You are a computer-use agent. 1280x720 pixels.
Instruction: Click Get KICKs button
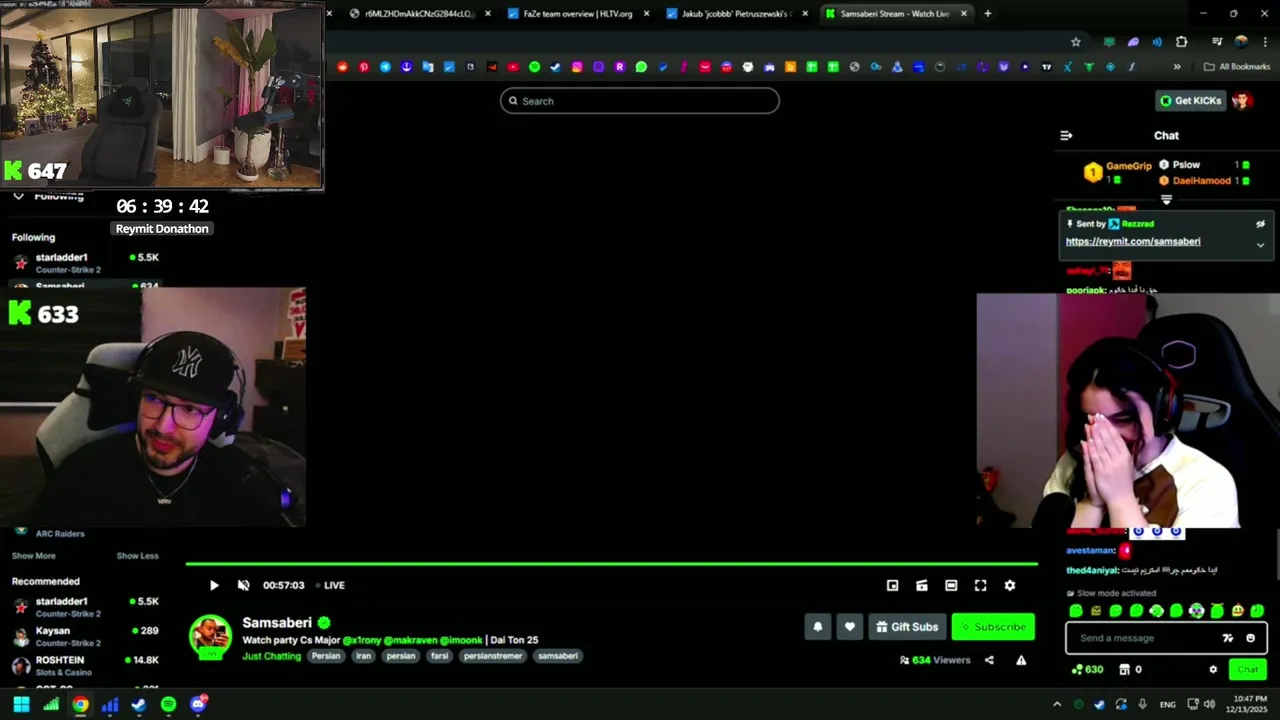[1190, 101]
